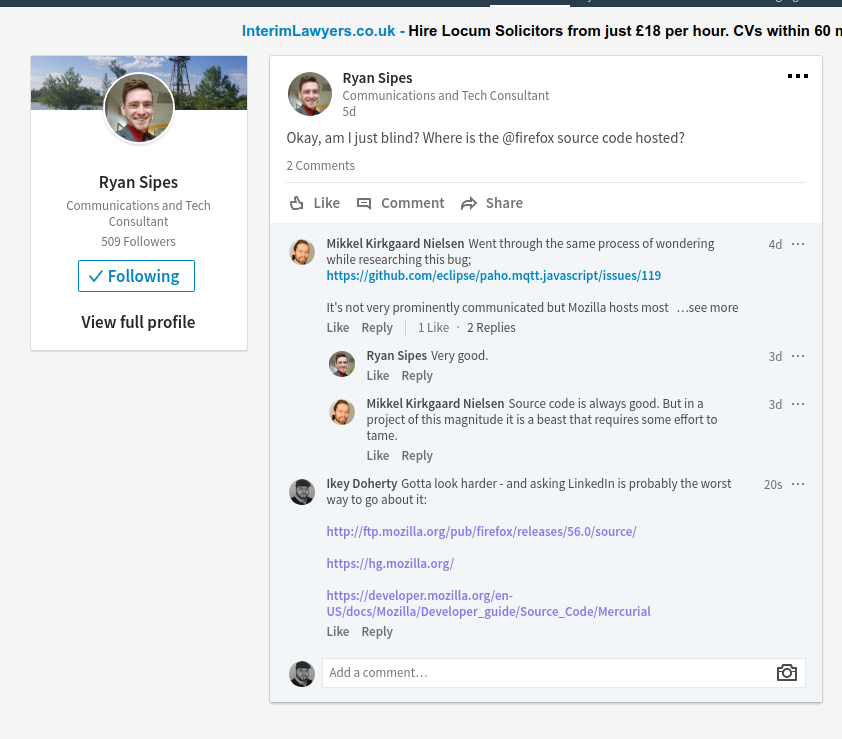This screenshot has width=842, height=739.
Task: Click the Share text on main post
Action: (x=504, y=203)
